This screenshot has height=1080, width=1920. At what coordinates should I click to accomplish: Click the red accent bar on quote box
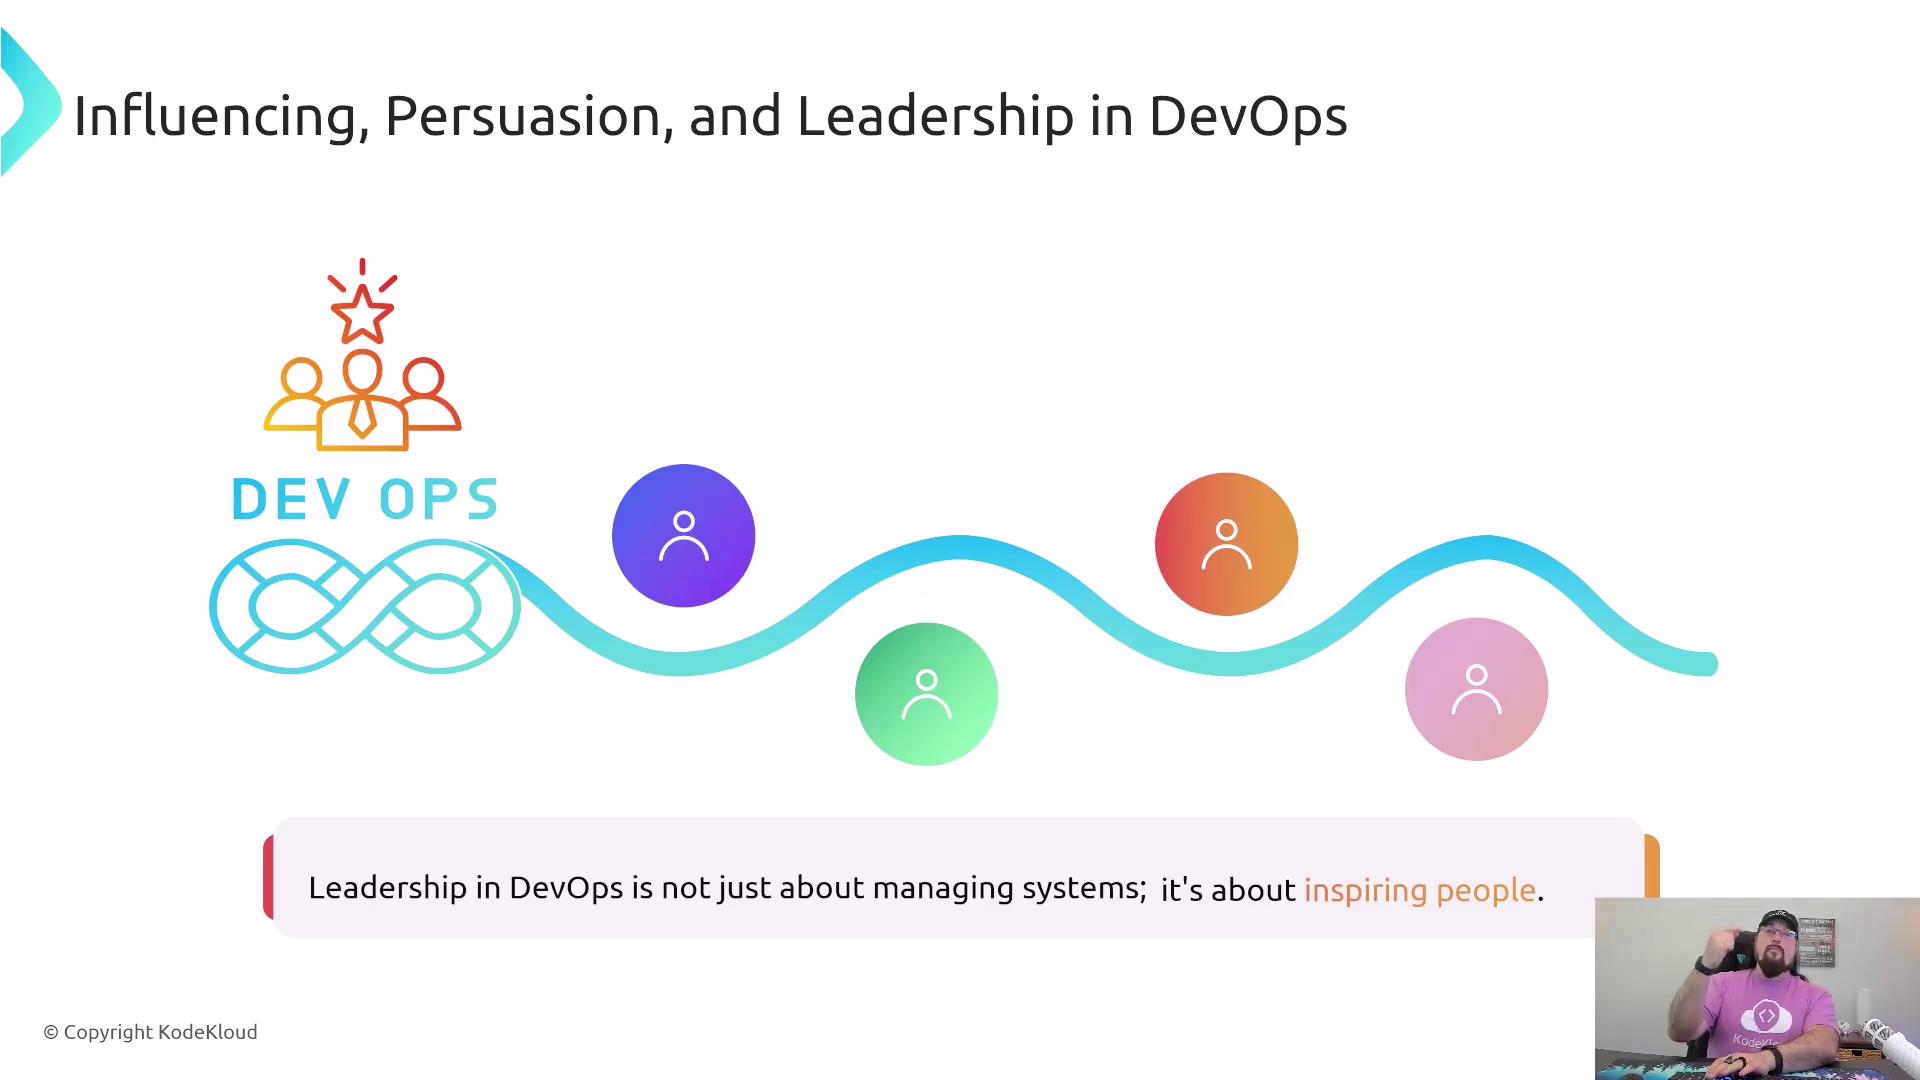pyautogui.click(x=268, y=877)
